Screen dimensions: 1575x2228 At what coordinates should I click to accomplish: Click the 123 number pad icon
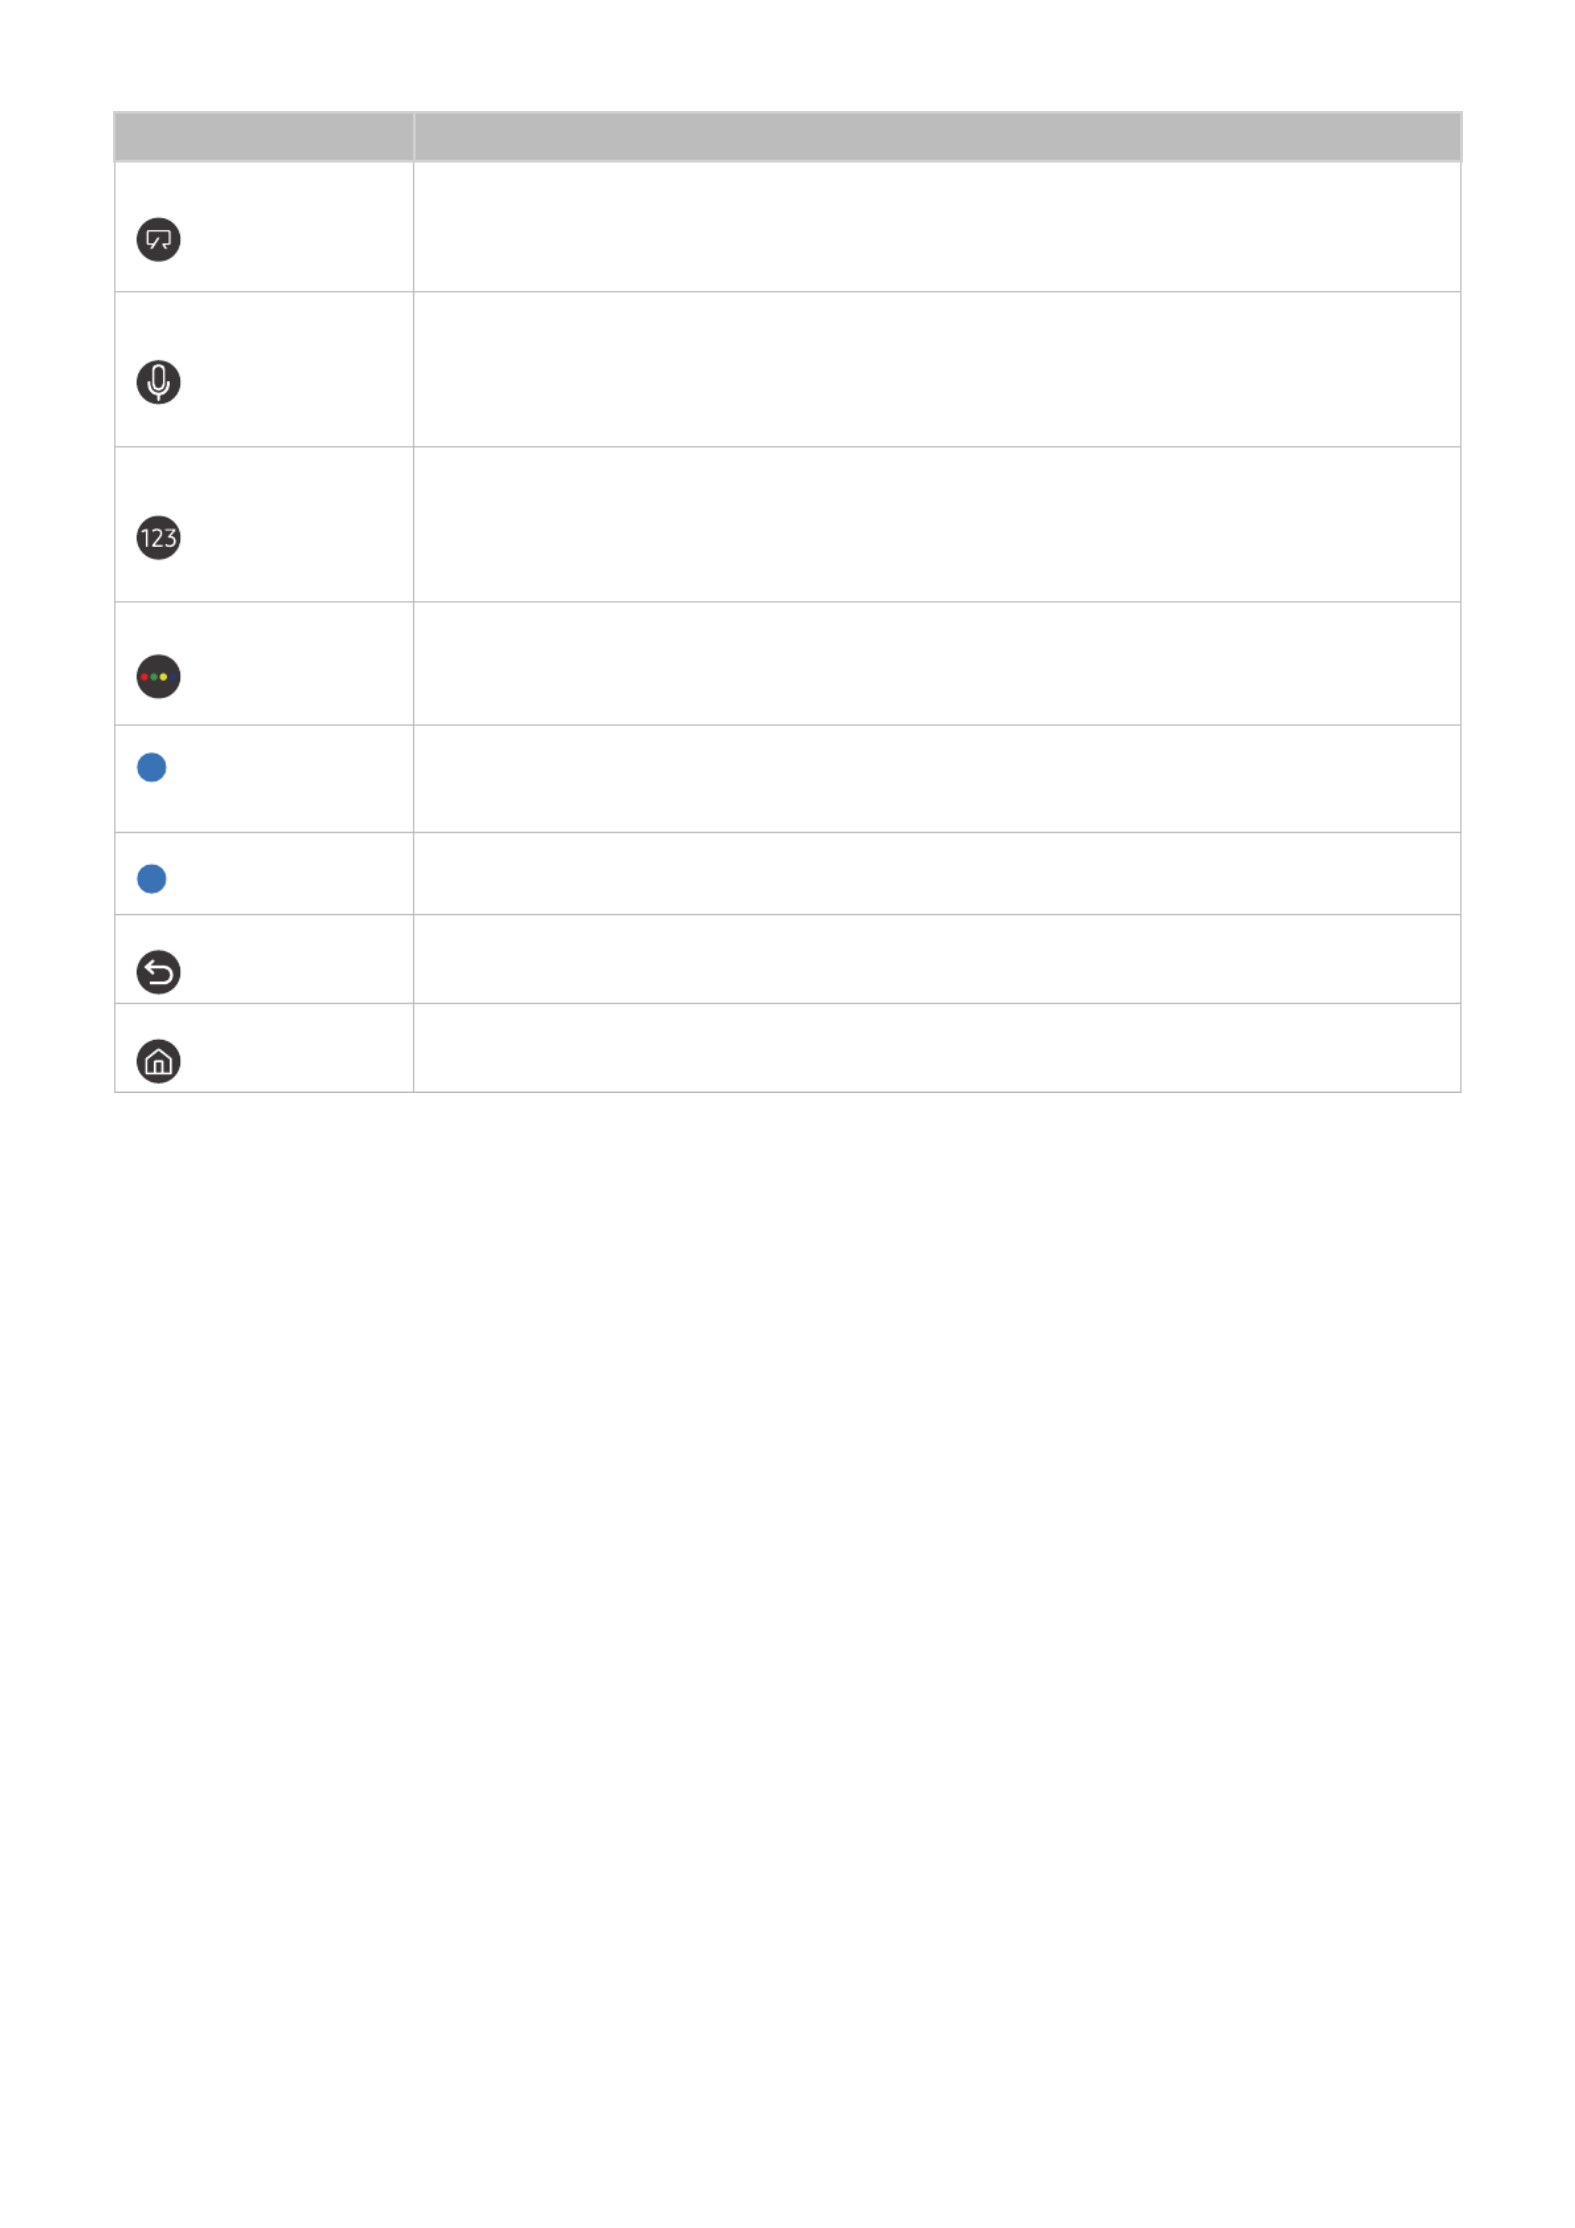click(x=158, y=538)
